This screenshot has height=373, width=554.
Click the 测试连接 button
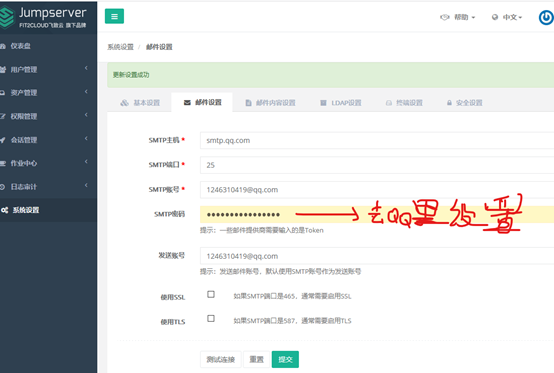[x=221, y=360]
